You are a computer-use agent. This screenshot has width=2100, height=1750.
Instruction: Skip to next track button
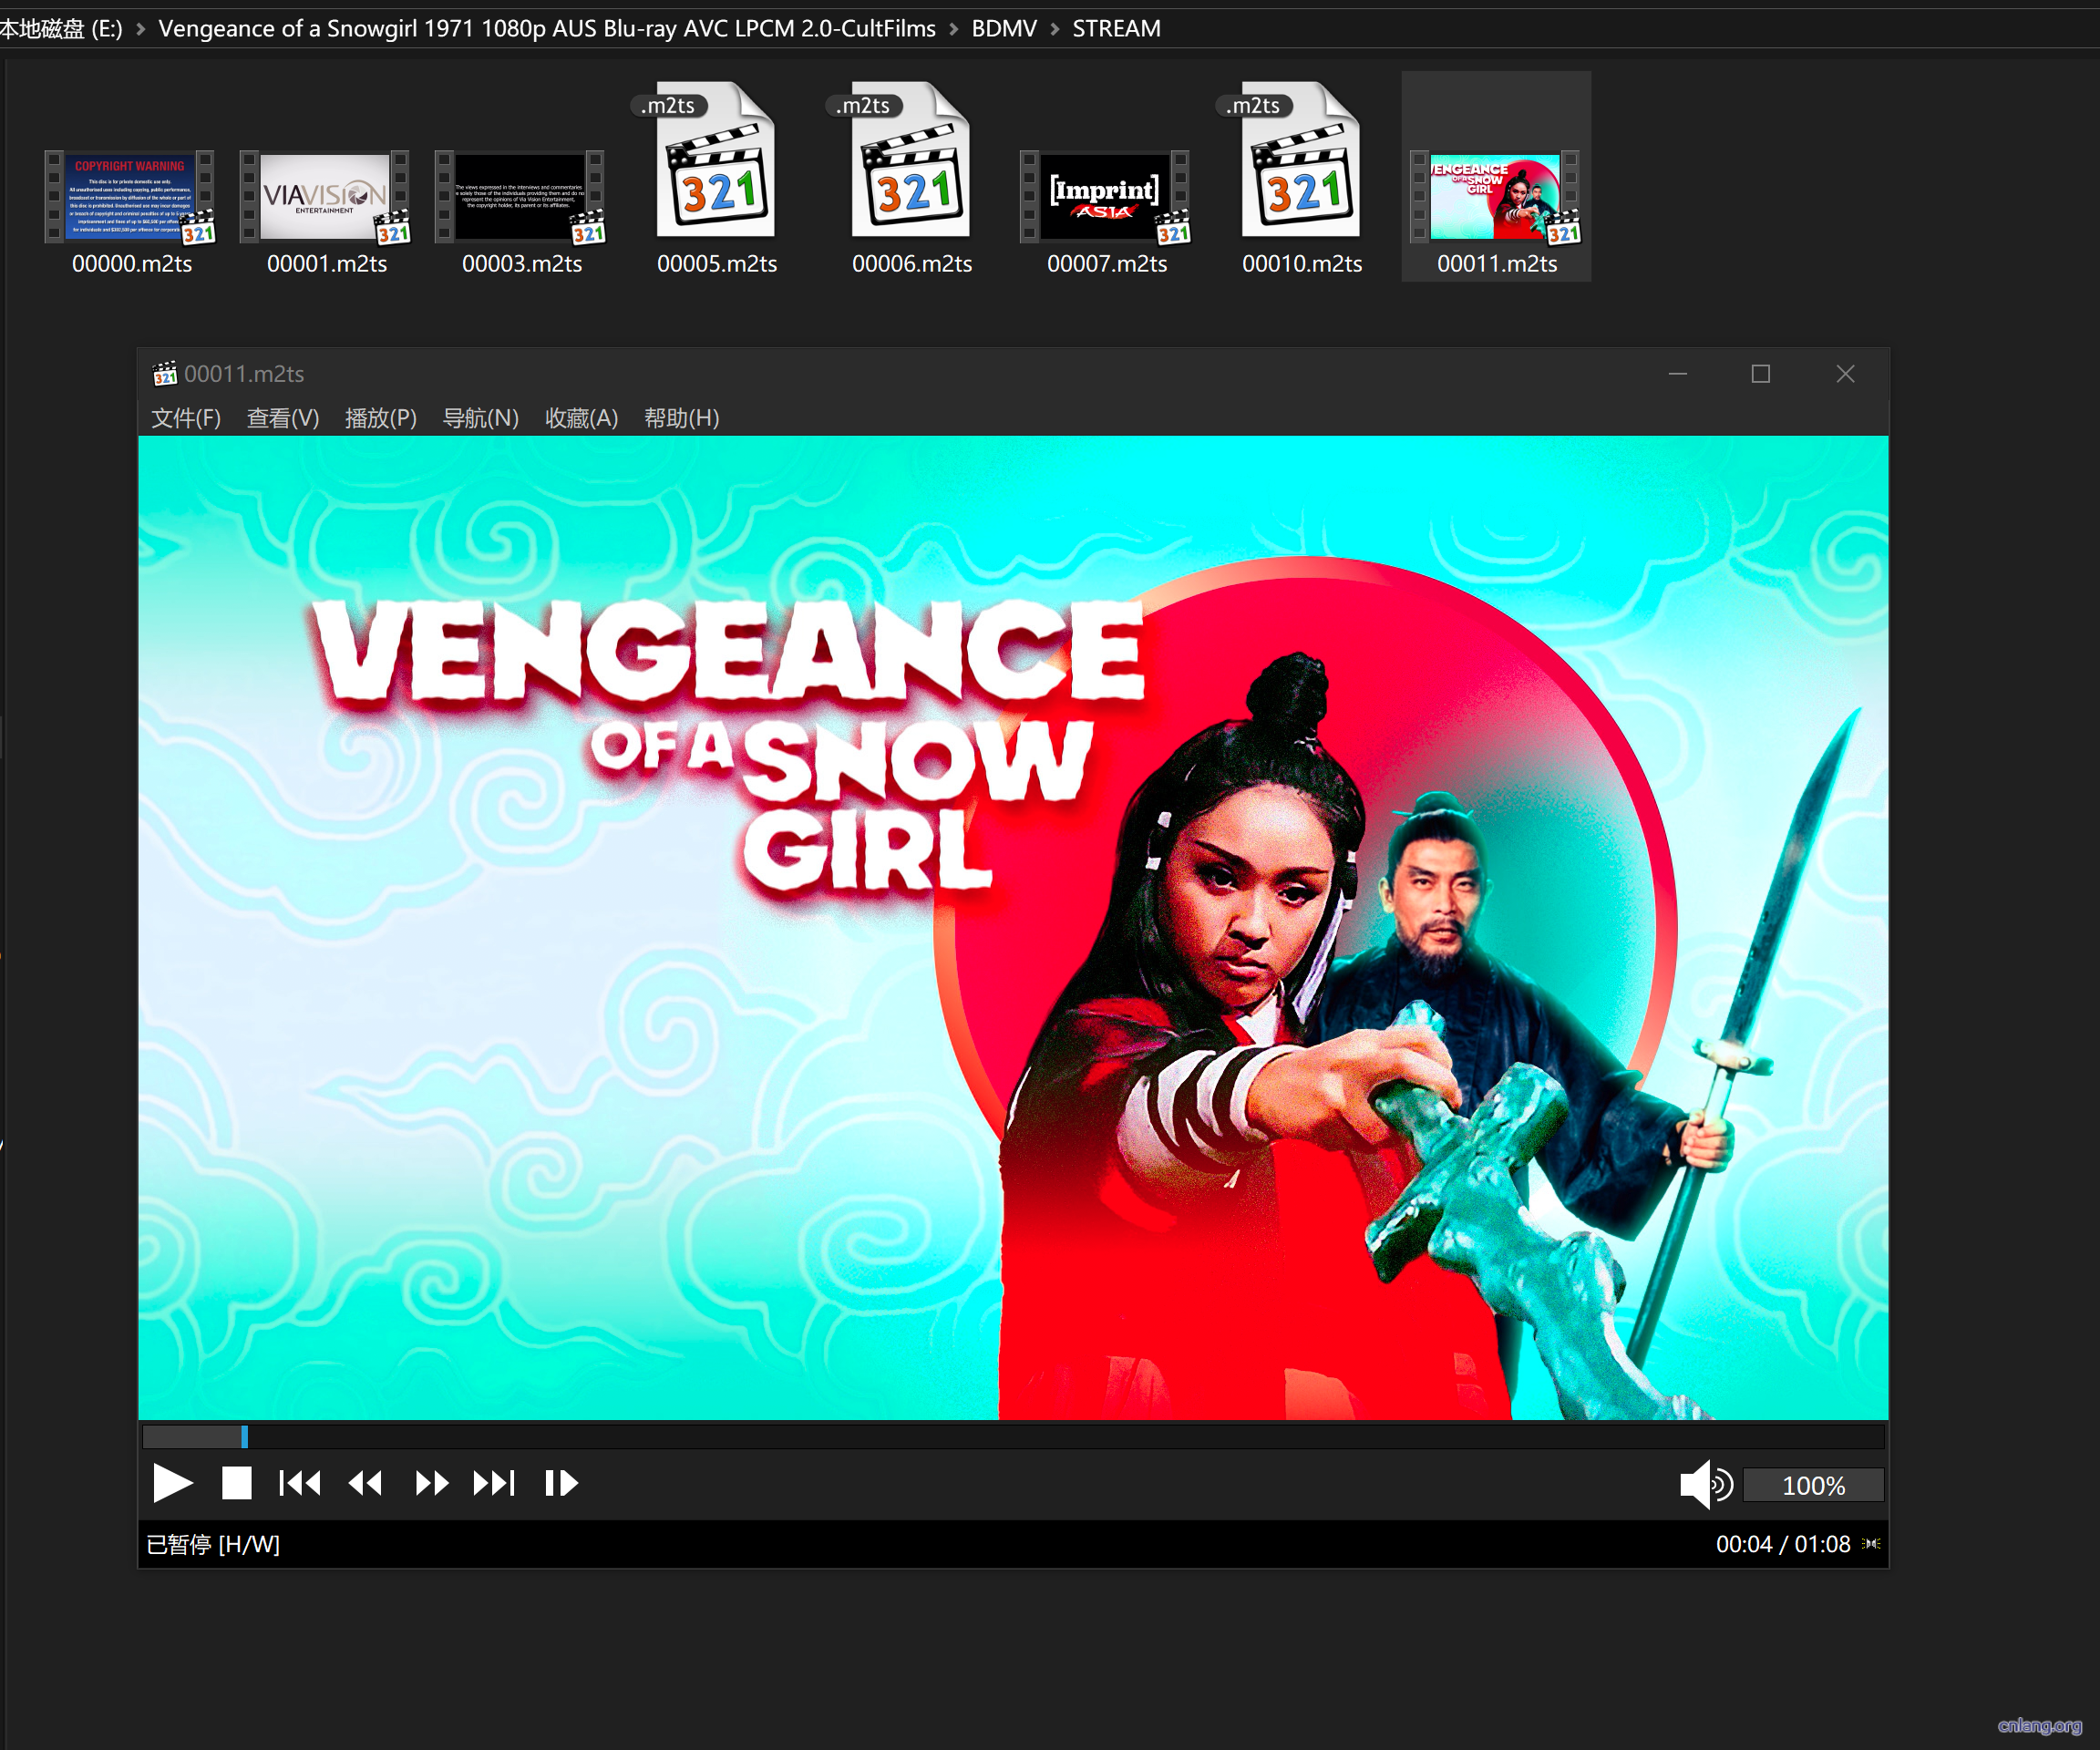[x=494, y=1483]
